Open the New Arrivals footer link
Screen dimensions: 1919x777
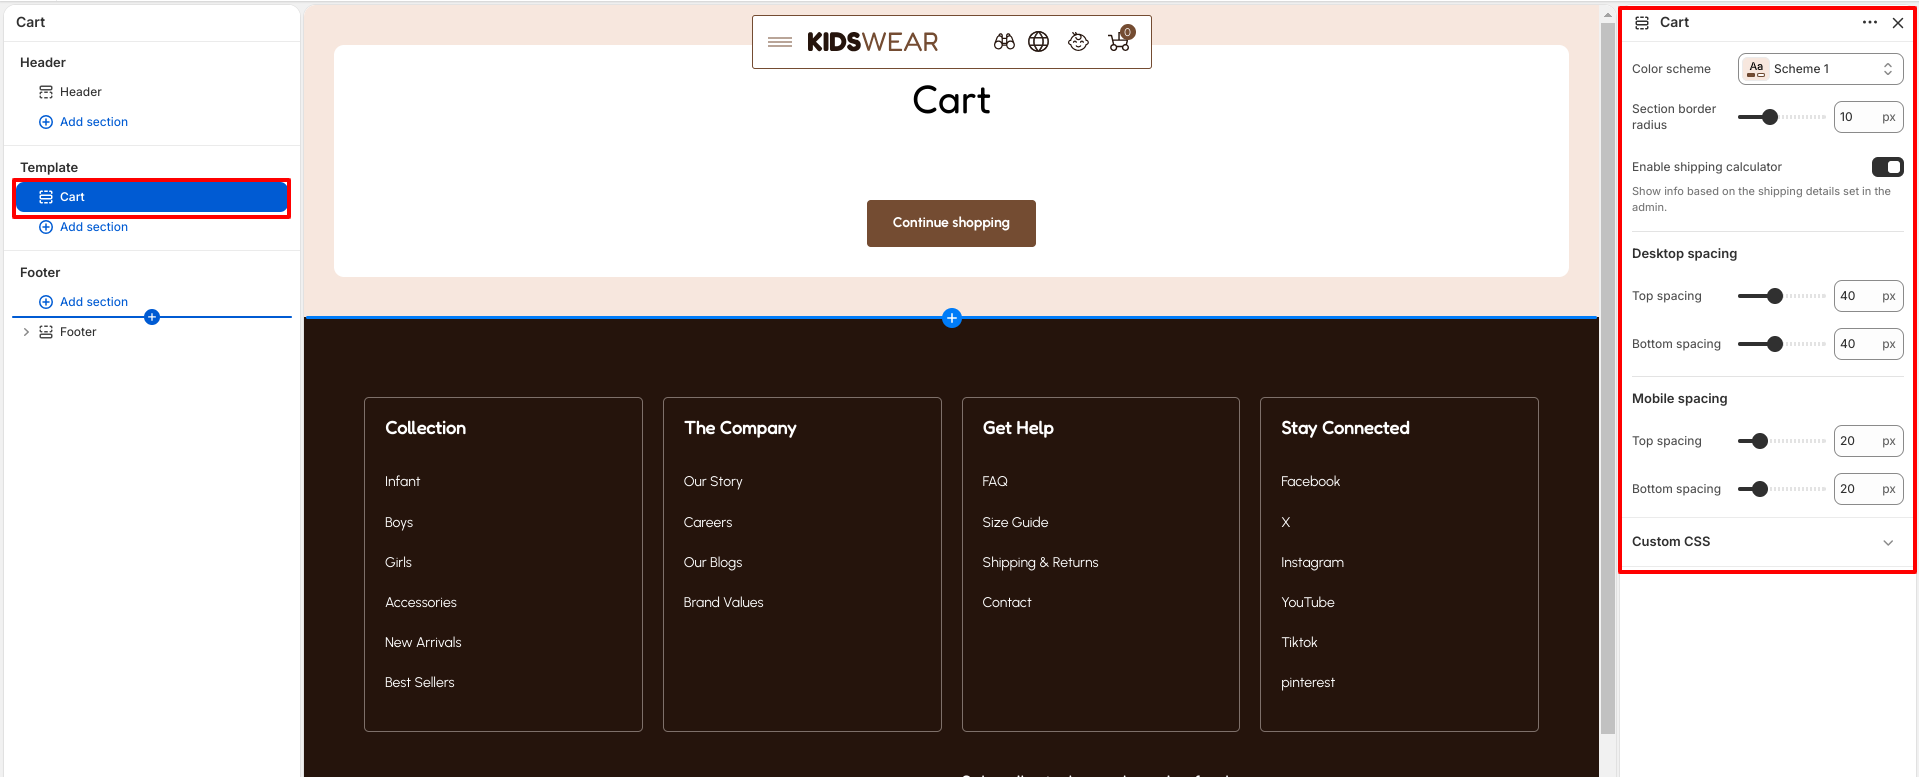coord(423,642)
